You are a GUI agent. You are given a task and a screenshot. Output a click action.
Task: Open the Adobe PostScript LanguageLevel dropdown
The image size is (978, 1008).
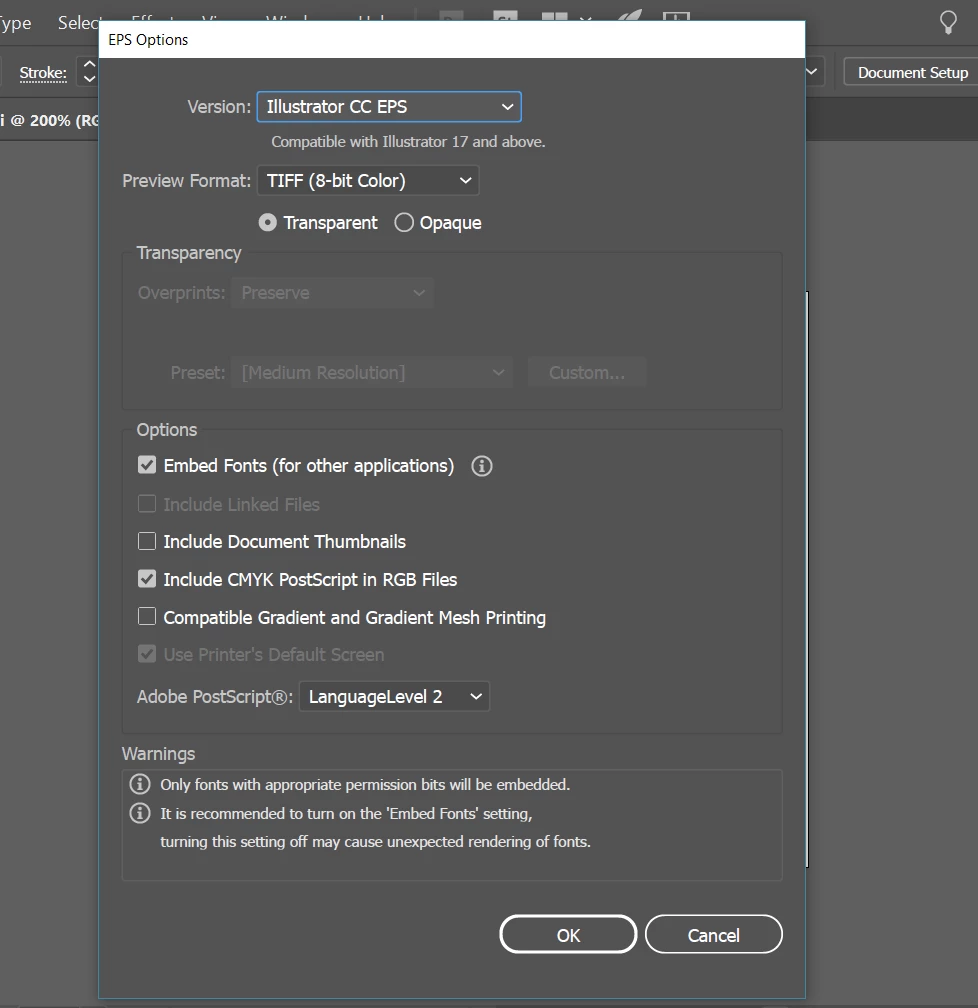pos(394,697)
